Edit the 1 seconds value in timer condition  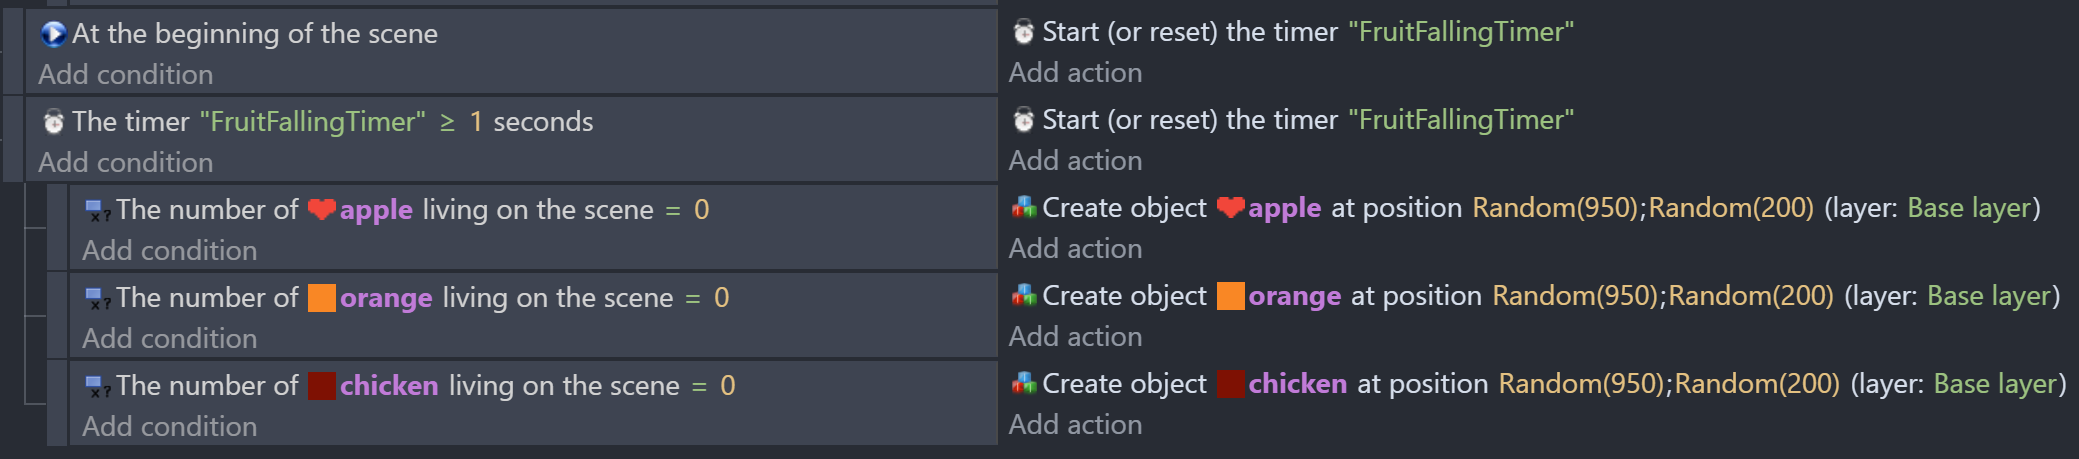click(476, 122)
